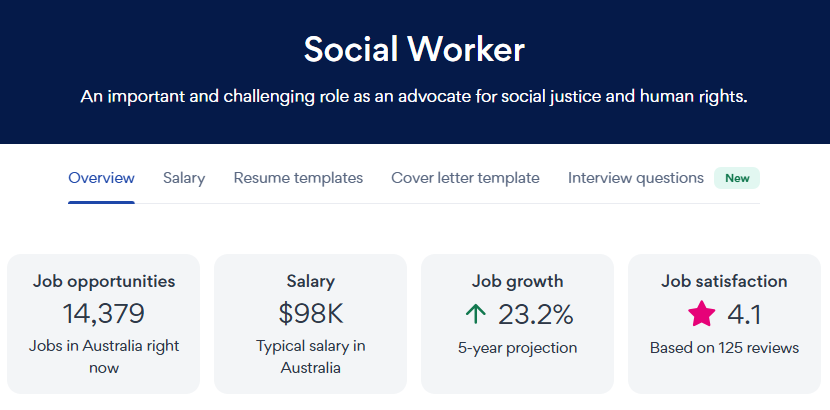Click the Job growth card heading
This screenshot has width=830, height=410.
(517, 281)
